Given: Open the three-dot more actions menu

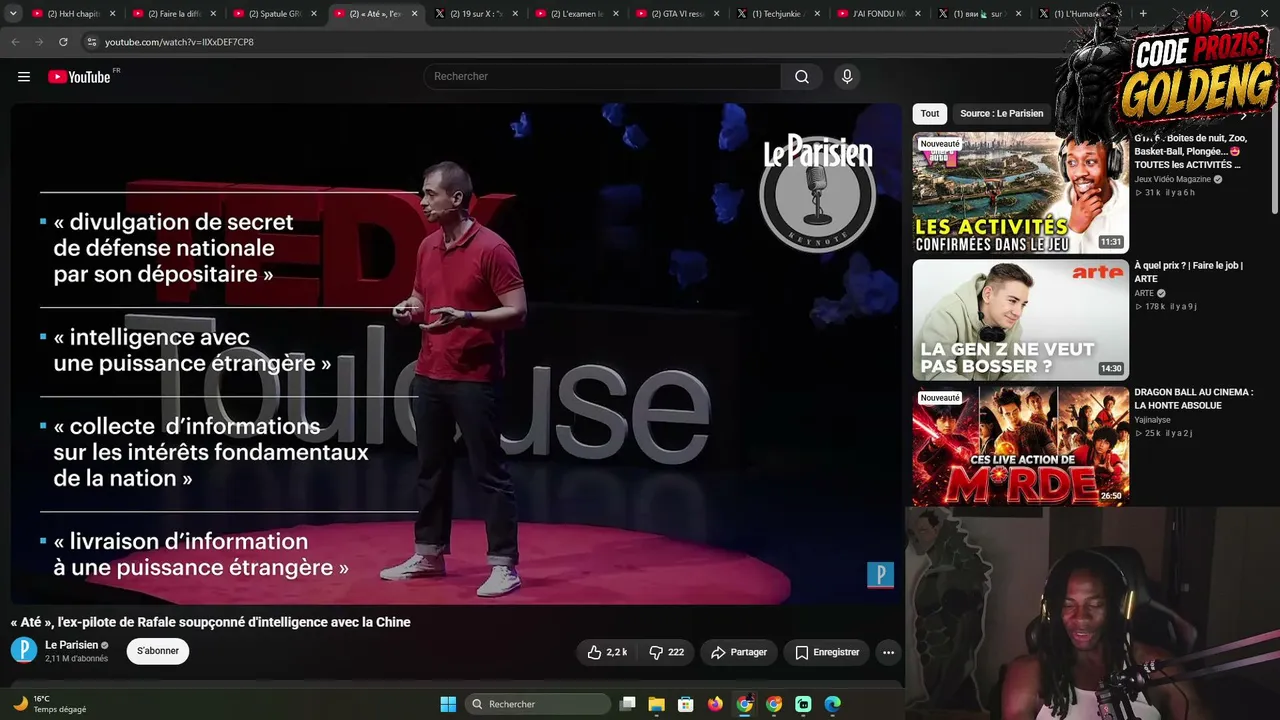Looking at the screenshot, I should pyautogui.click(x=888, y=652).
